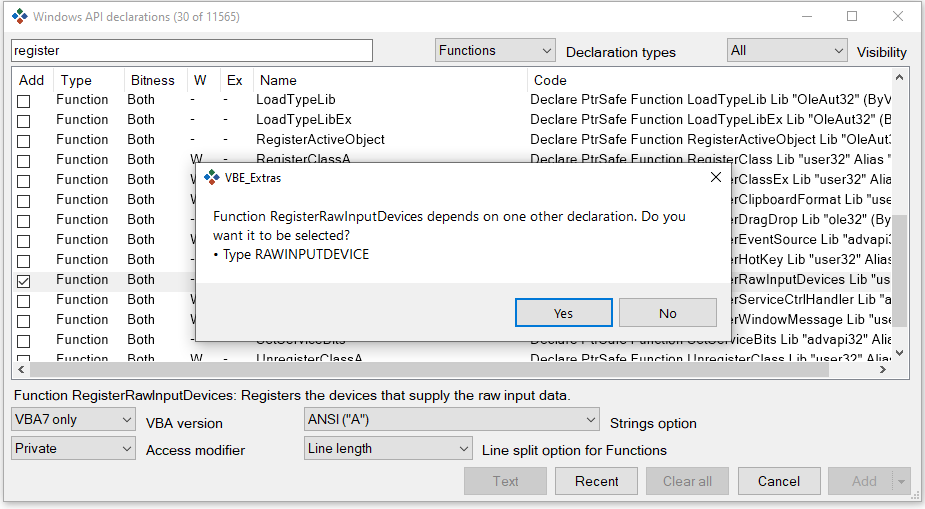Close the Windows API declarations window
Viewport: 925px width, 509px height.
click(x=898, y=17)
